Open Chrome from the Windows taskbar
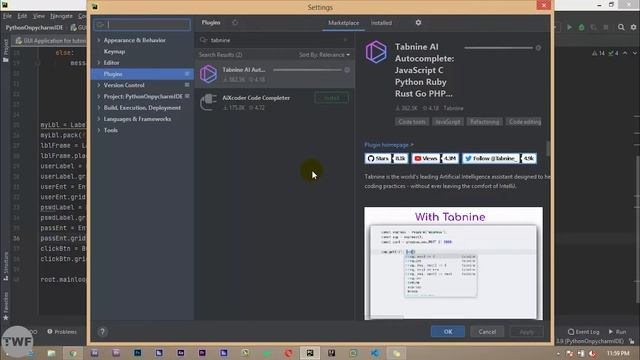 [73, 353]
